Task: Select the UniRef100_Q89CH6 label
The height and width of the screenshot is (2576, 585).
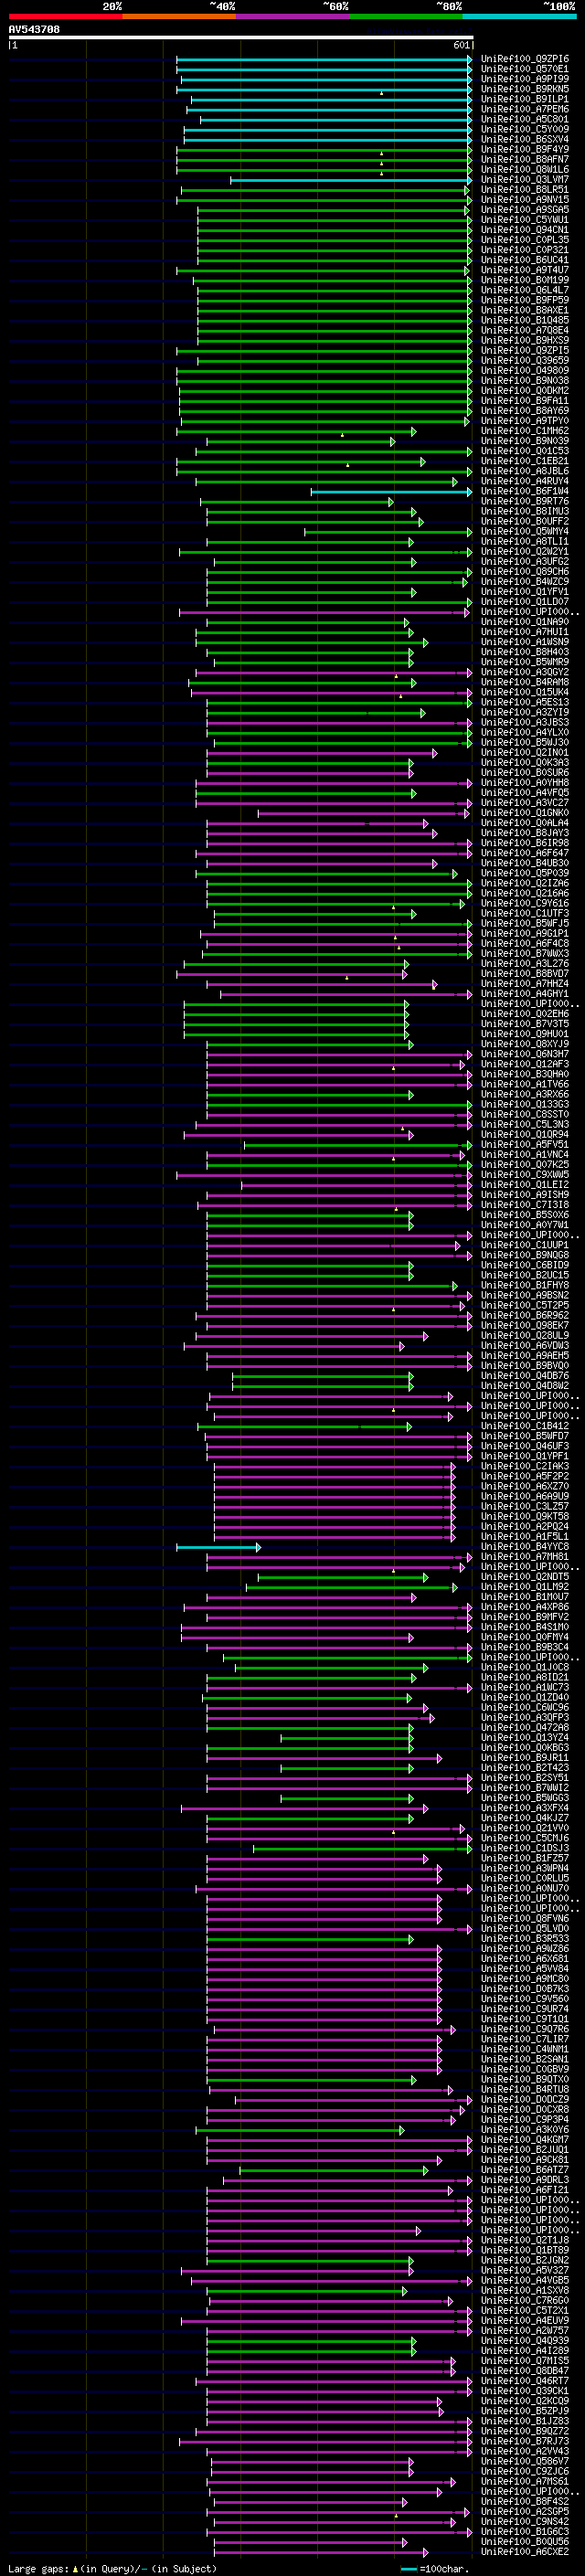Action: click(524, 571)
